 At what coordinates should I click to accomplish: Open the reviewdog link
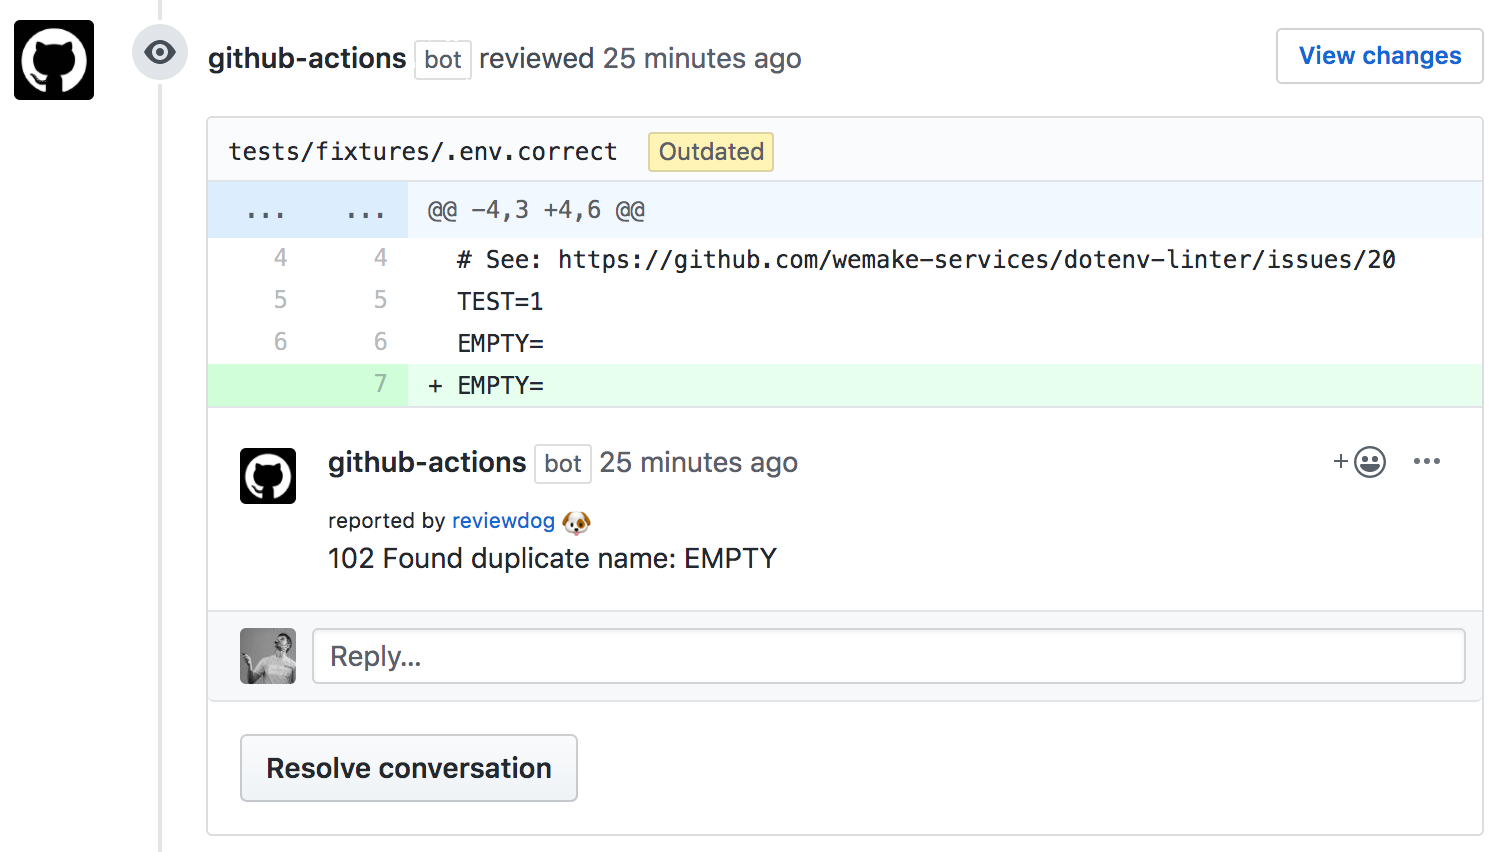tap(503, 521)
